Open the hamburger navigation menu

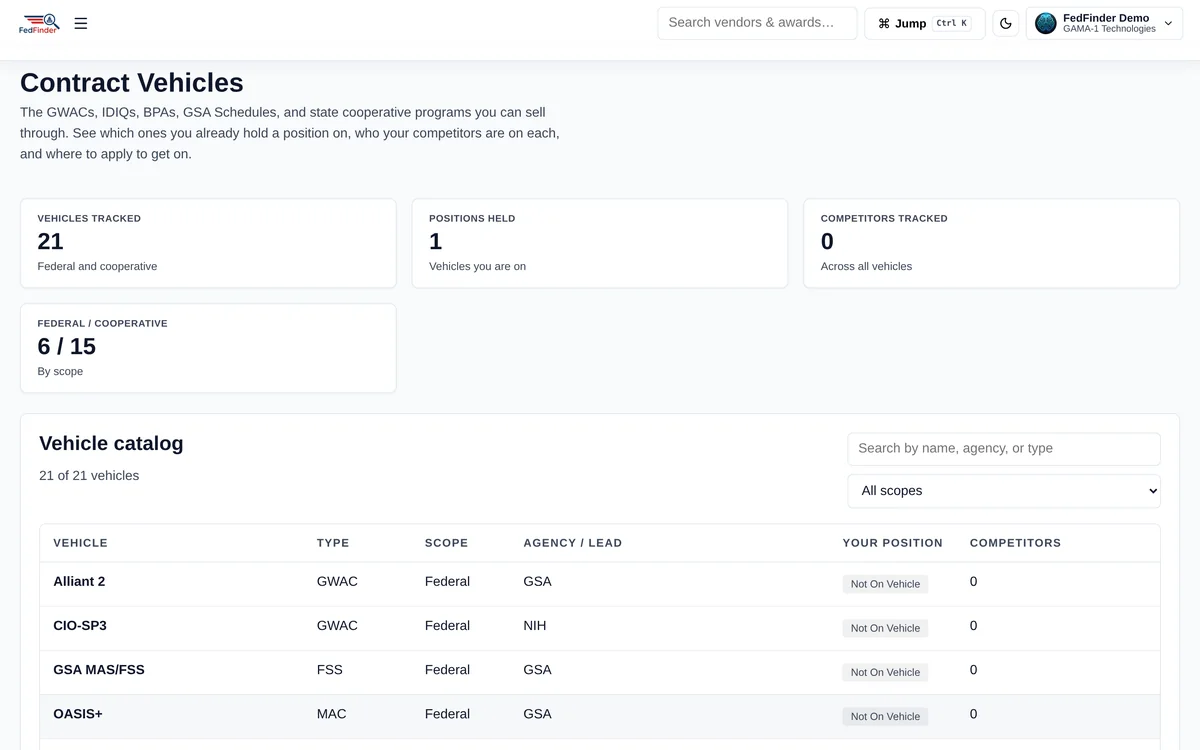point(81,23)
